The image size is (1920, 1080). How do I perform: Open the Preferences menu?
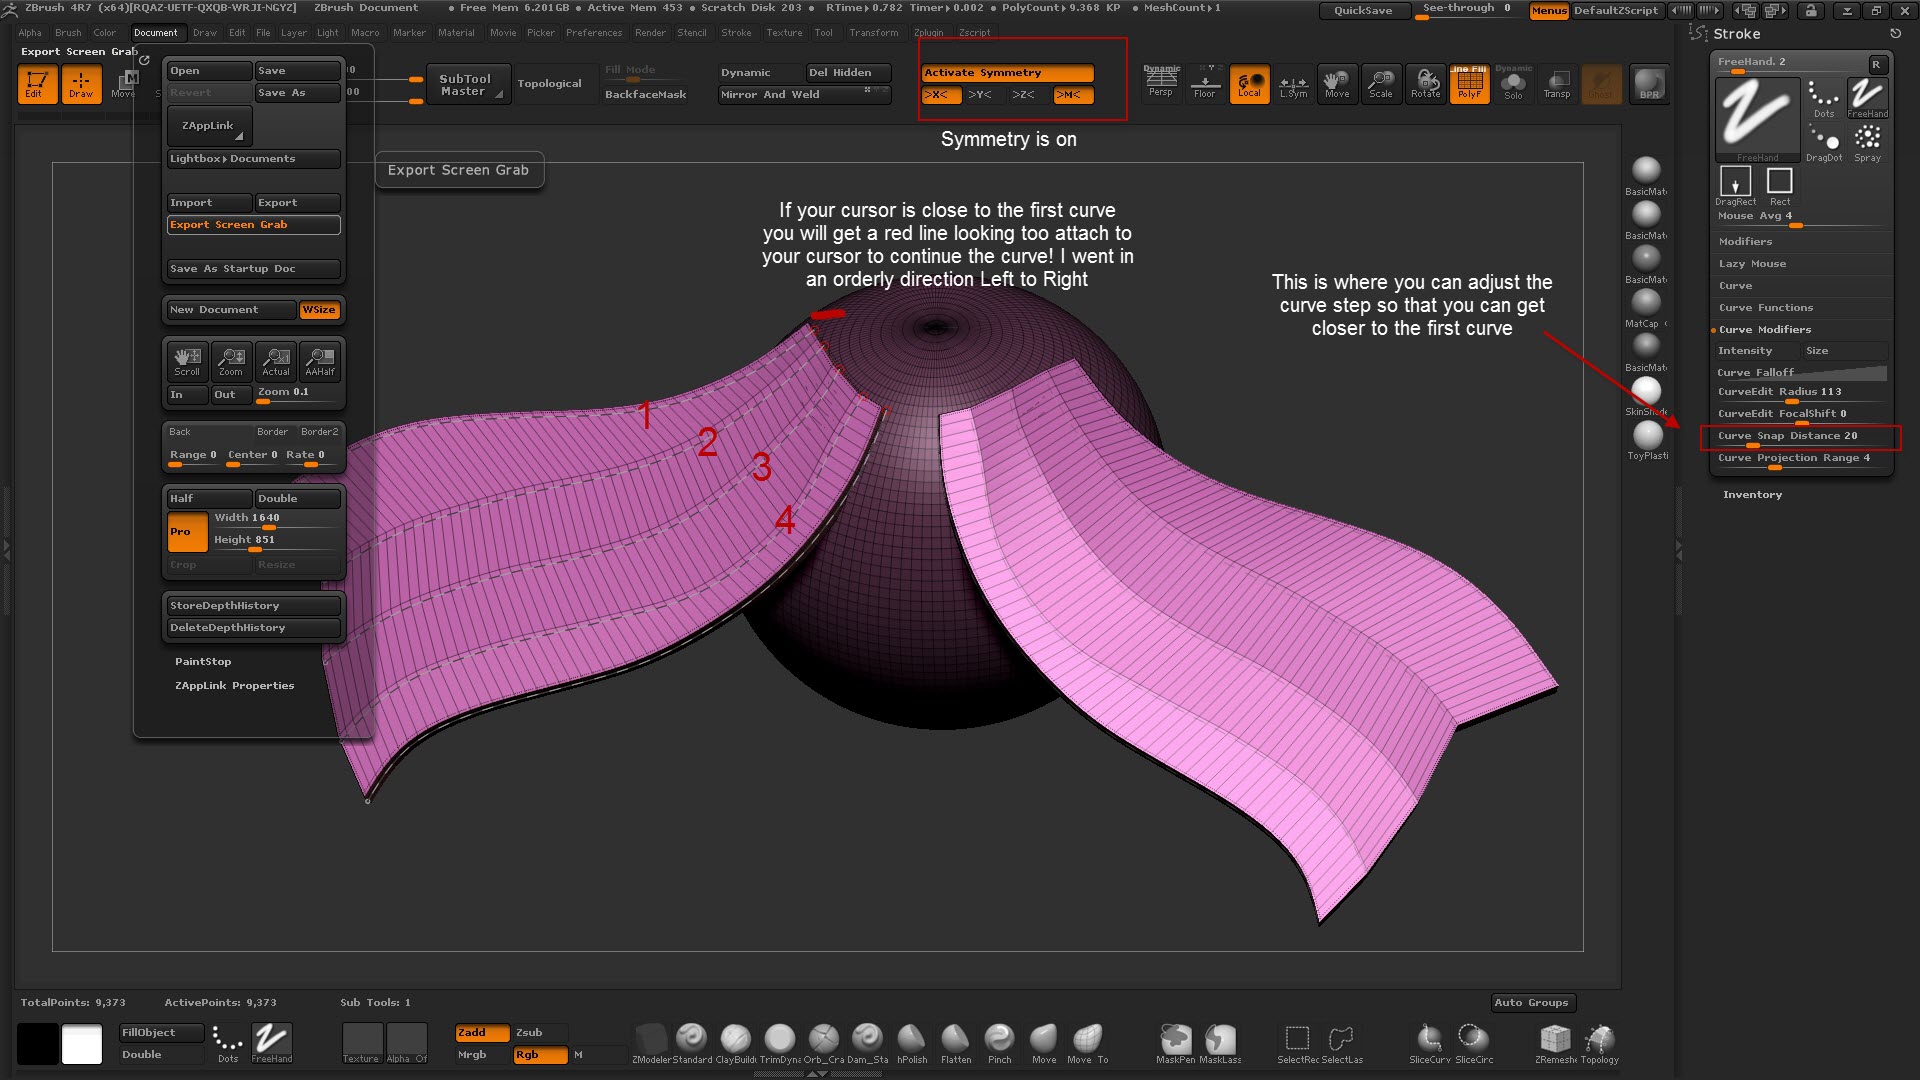coord(594,33)
